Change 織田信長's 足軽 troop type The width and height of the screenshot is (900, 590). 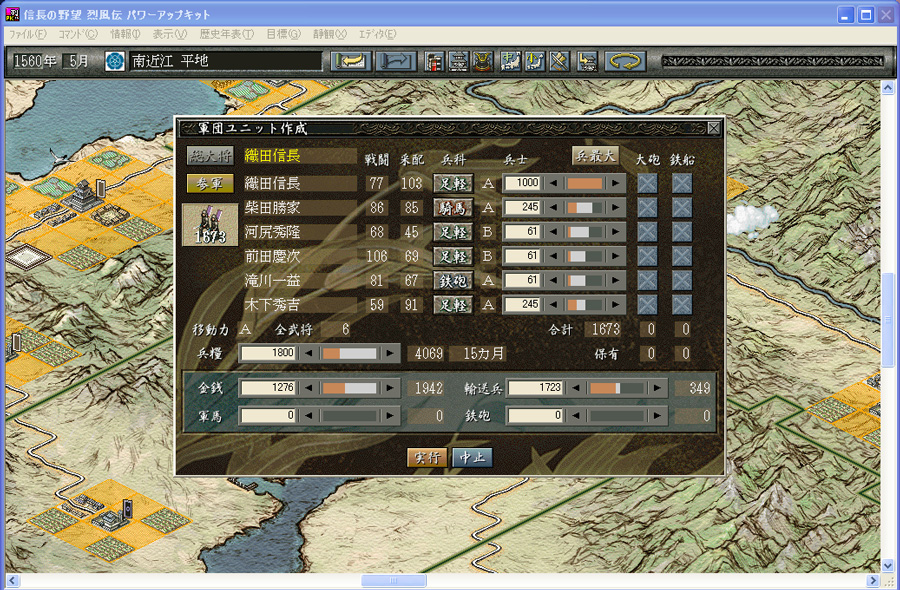coord(453,184)
